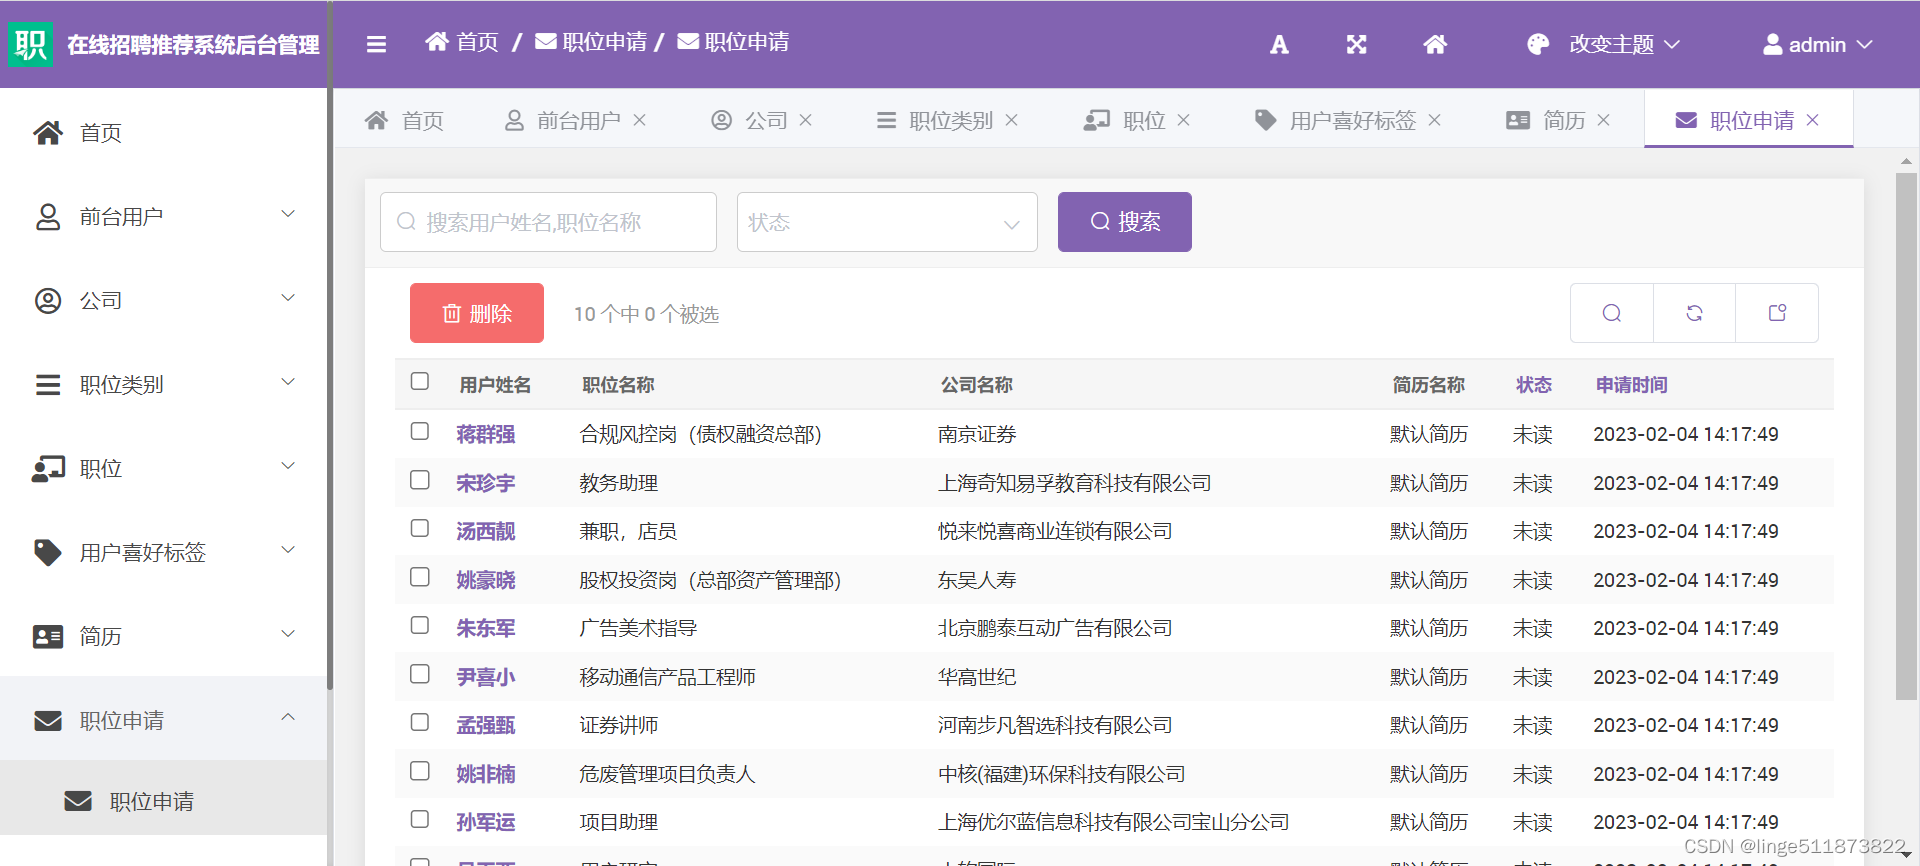
Task: Collapse the 职位申请 sidebar menu
Action: tap(288, 717)
